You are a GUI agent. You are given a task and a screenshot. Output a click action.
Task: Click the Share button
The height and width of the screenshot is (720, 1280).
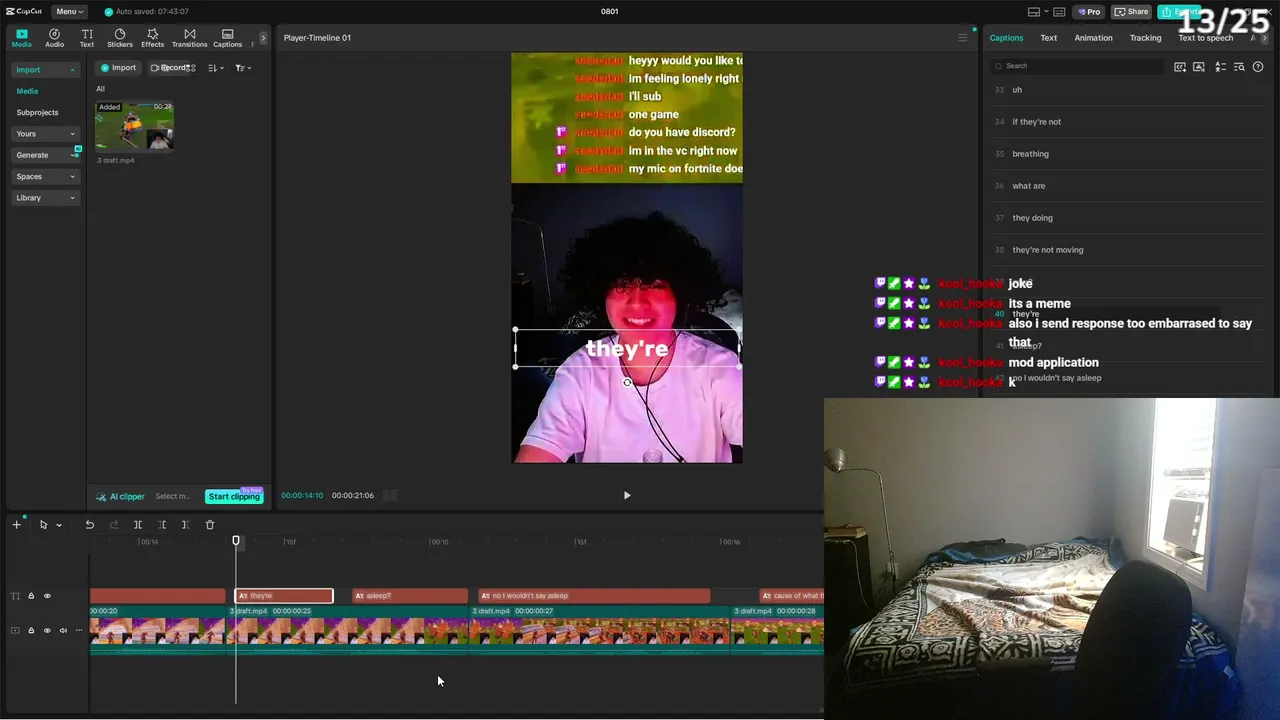click(x=1132, y=12)
